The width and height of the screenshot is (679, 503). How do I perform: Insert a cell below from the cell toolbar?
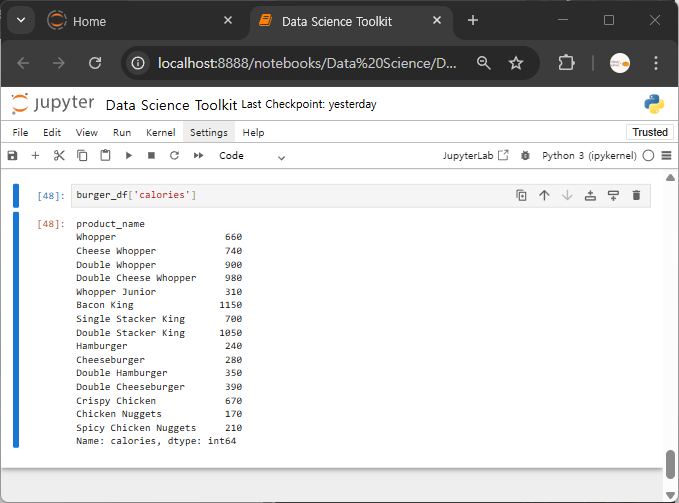coord(613,195)
